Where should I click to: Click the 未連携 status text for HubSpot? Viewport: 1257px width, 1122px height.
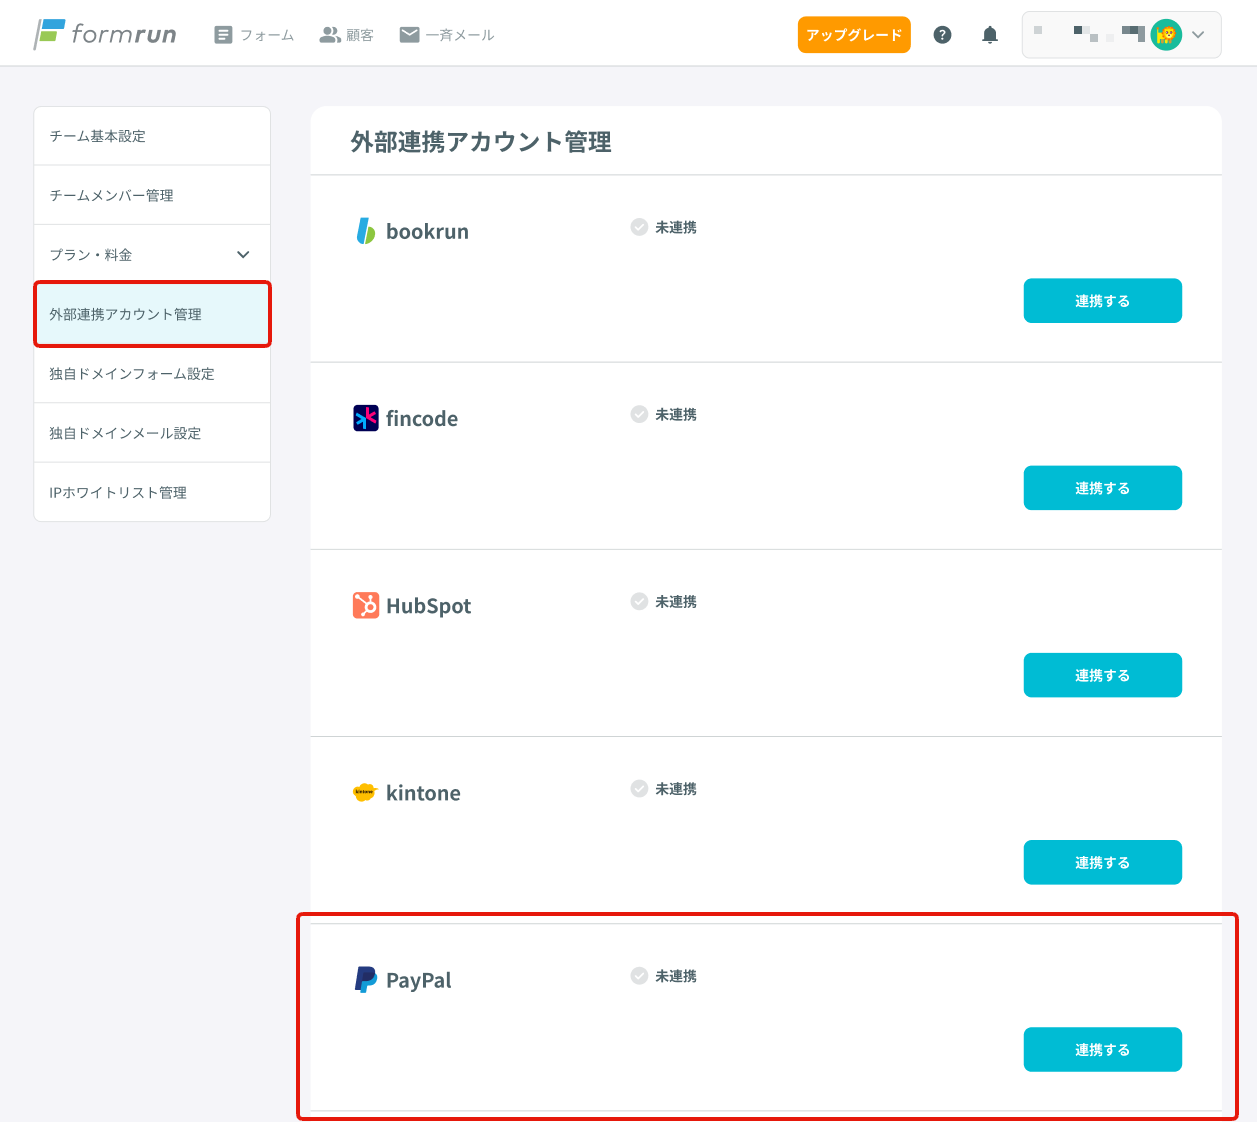coord(676,601)
